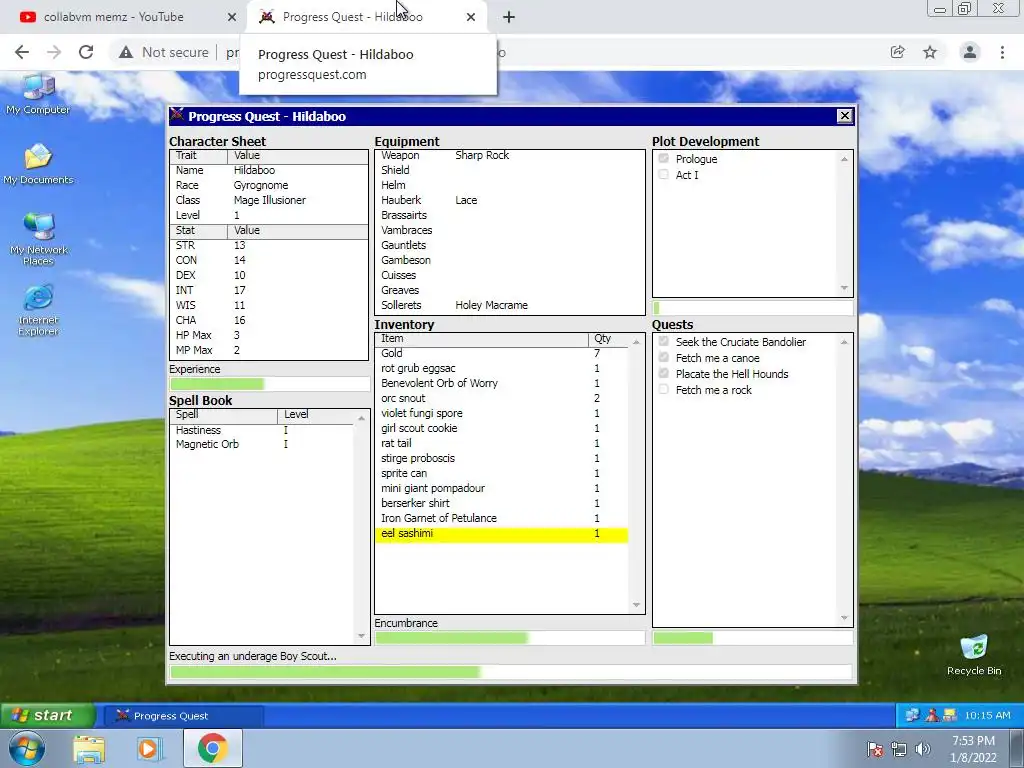
Task: Click the Magnetic Orb spell row
Action: [x=263, y=444]
